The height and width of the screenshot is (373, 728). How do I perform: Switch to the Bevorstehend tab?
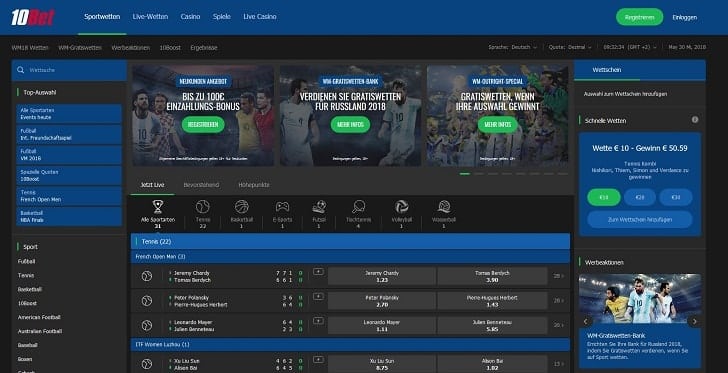201,185
